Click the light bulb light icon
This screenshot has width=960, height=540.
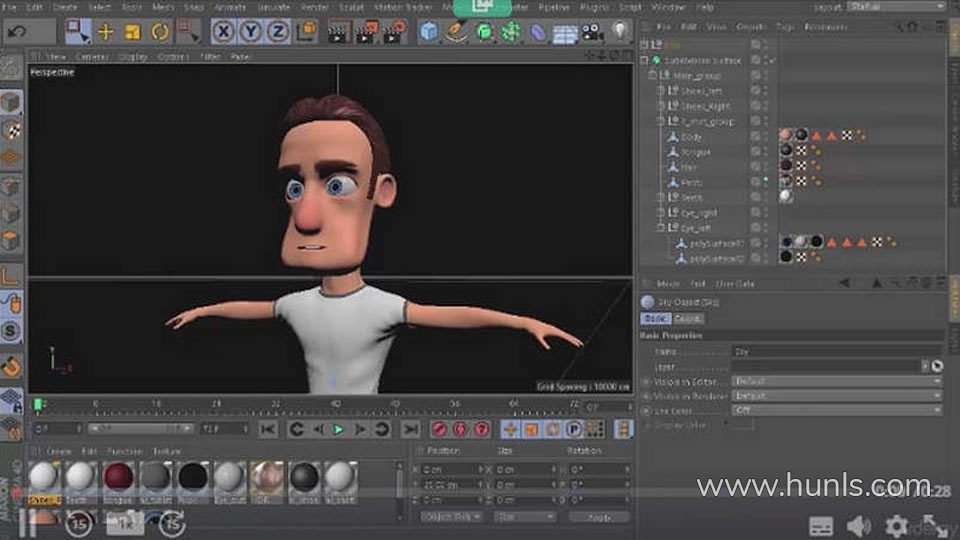point(620,31)
